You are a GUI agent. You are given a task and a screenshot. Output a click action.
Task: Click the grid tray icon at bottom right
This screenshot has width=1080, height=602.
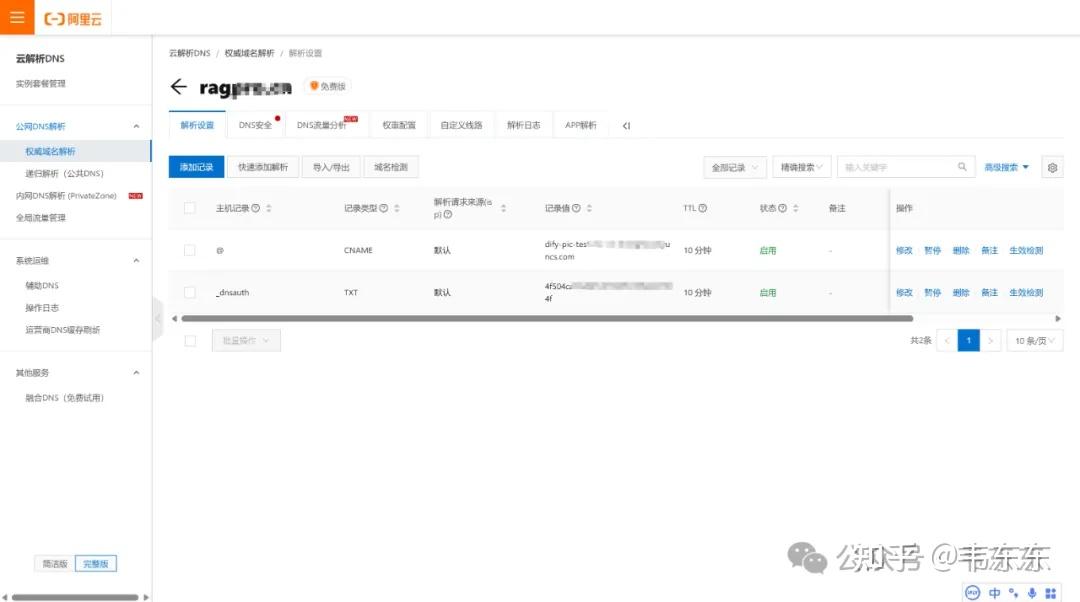(1050, 593)
